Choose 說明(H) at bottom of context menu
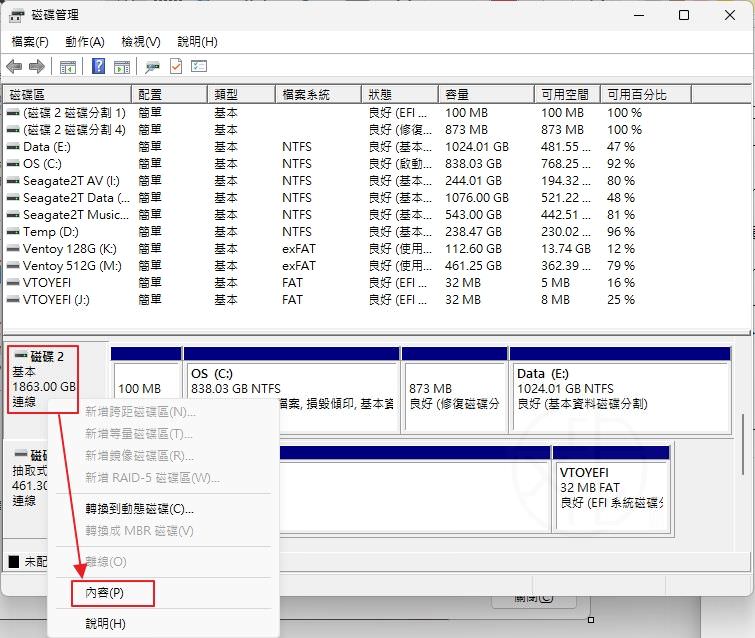This screenshot has width=755, height=638. 105,624
